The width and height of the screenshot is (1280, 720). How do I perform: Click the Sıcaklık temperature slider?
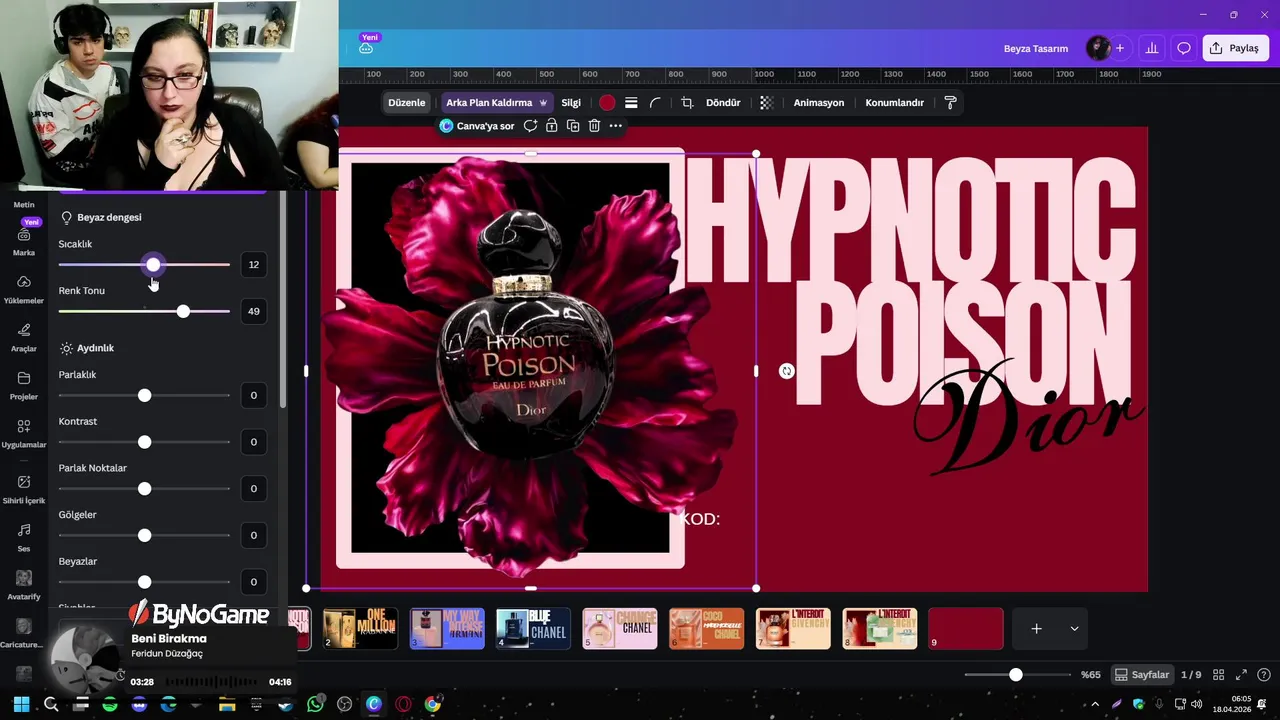click(144, 265)
